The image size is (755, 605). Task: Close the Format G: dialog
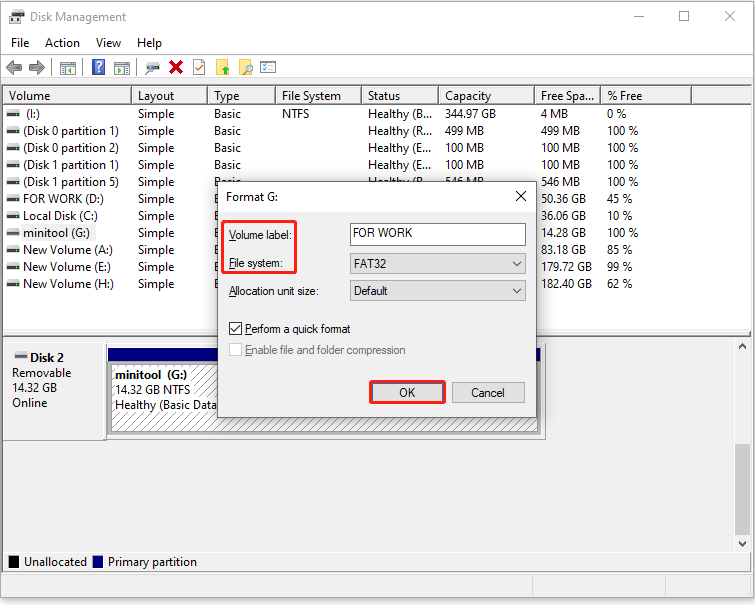[521, 196]
